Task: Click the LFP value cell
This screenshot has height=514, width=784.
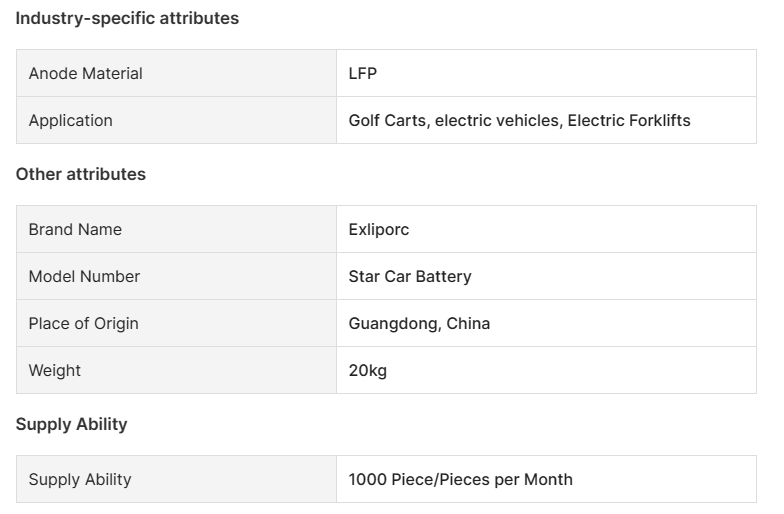Action: tap(363, 73)
